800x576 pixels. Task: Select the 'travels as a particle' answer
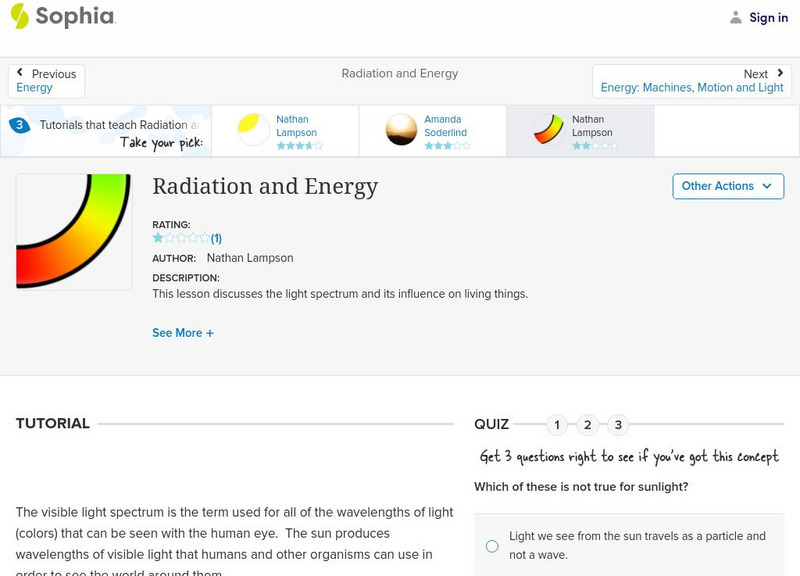tap(492, 546)
